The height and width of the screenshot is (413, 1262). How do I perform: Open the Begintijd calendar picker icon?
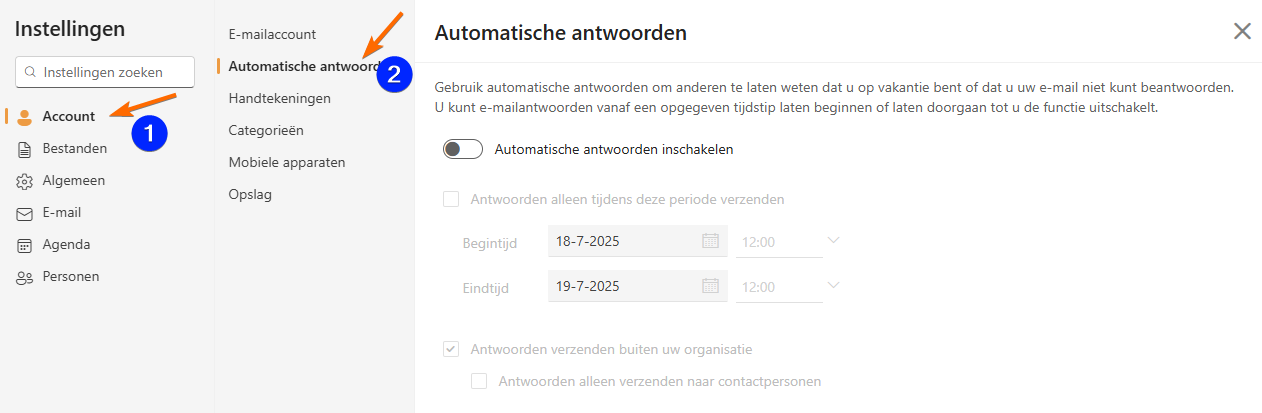coord(711,241)
